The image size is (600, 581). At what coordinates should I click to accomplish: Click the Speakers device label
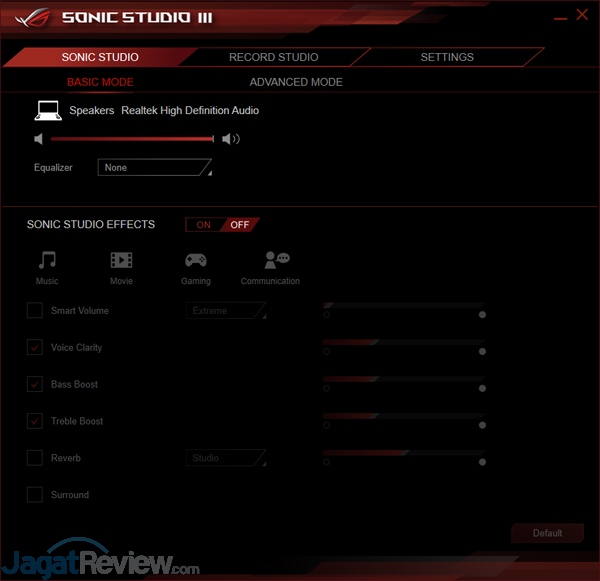(91, 110)
